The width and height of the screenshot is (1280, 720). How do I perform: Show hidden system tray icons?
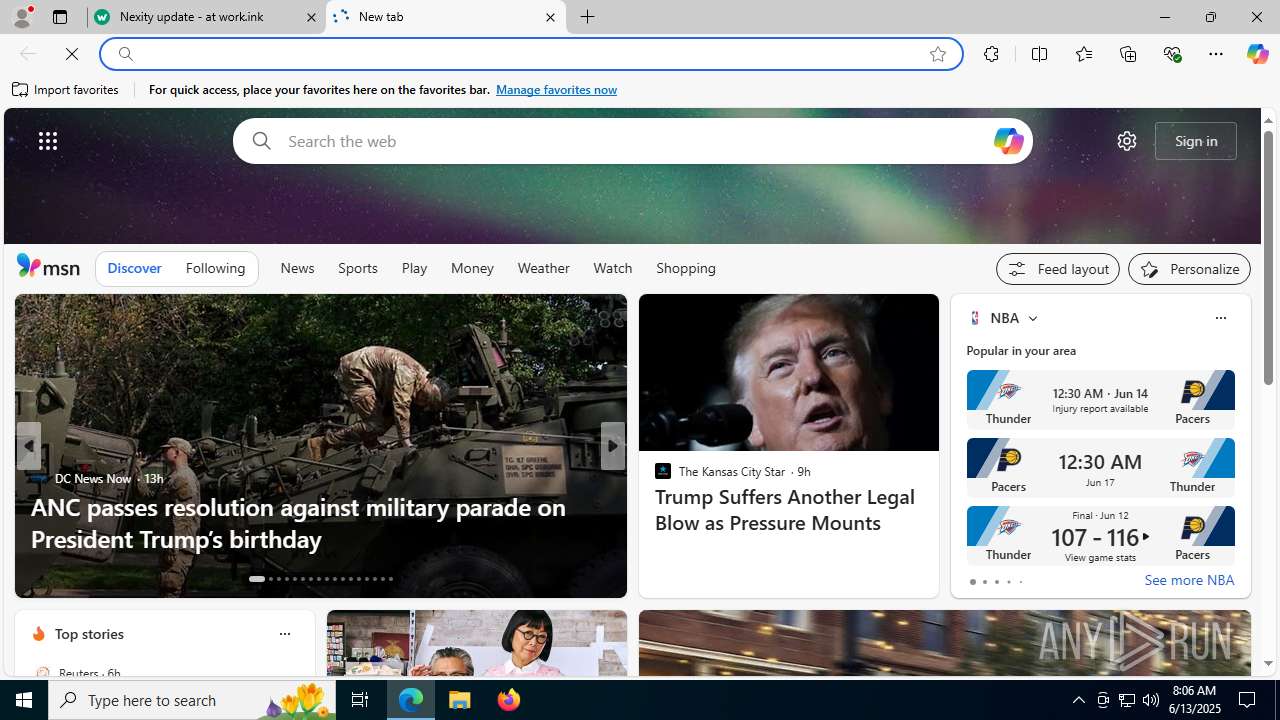click(x=1078, y=700)
